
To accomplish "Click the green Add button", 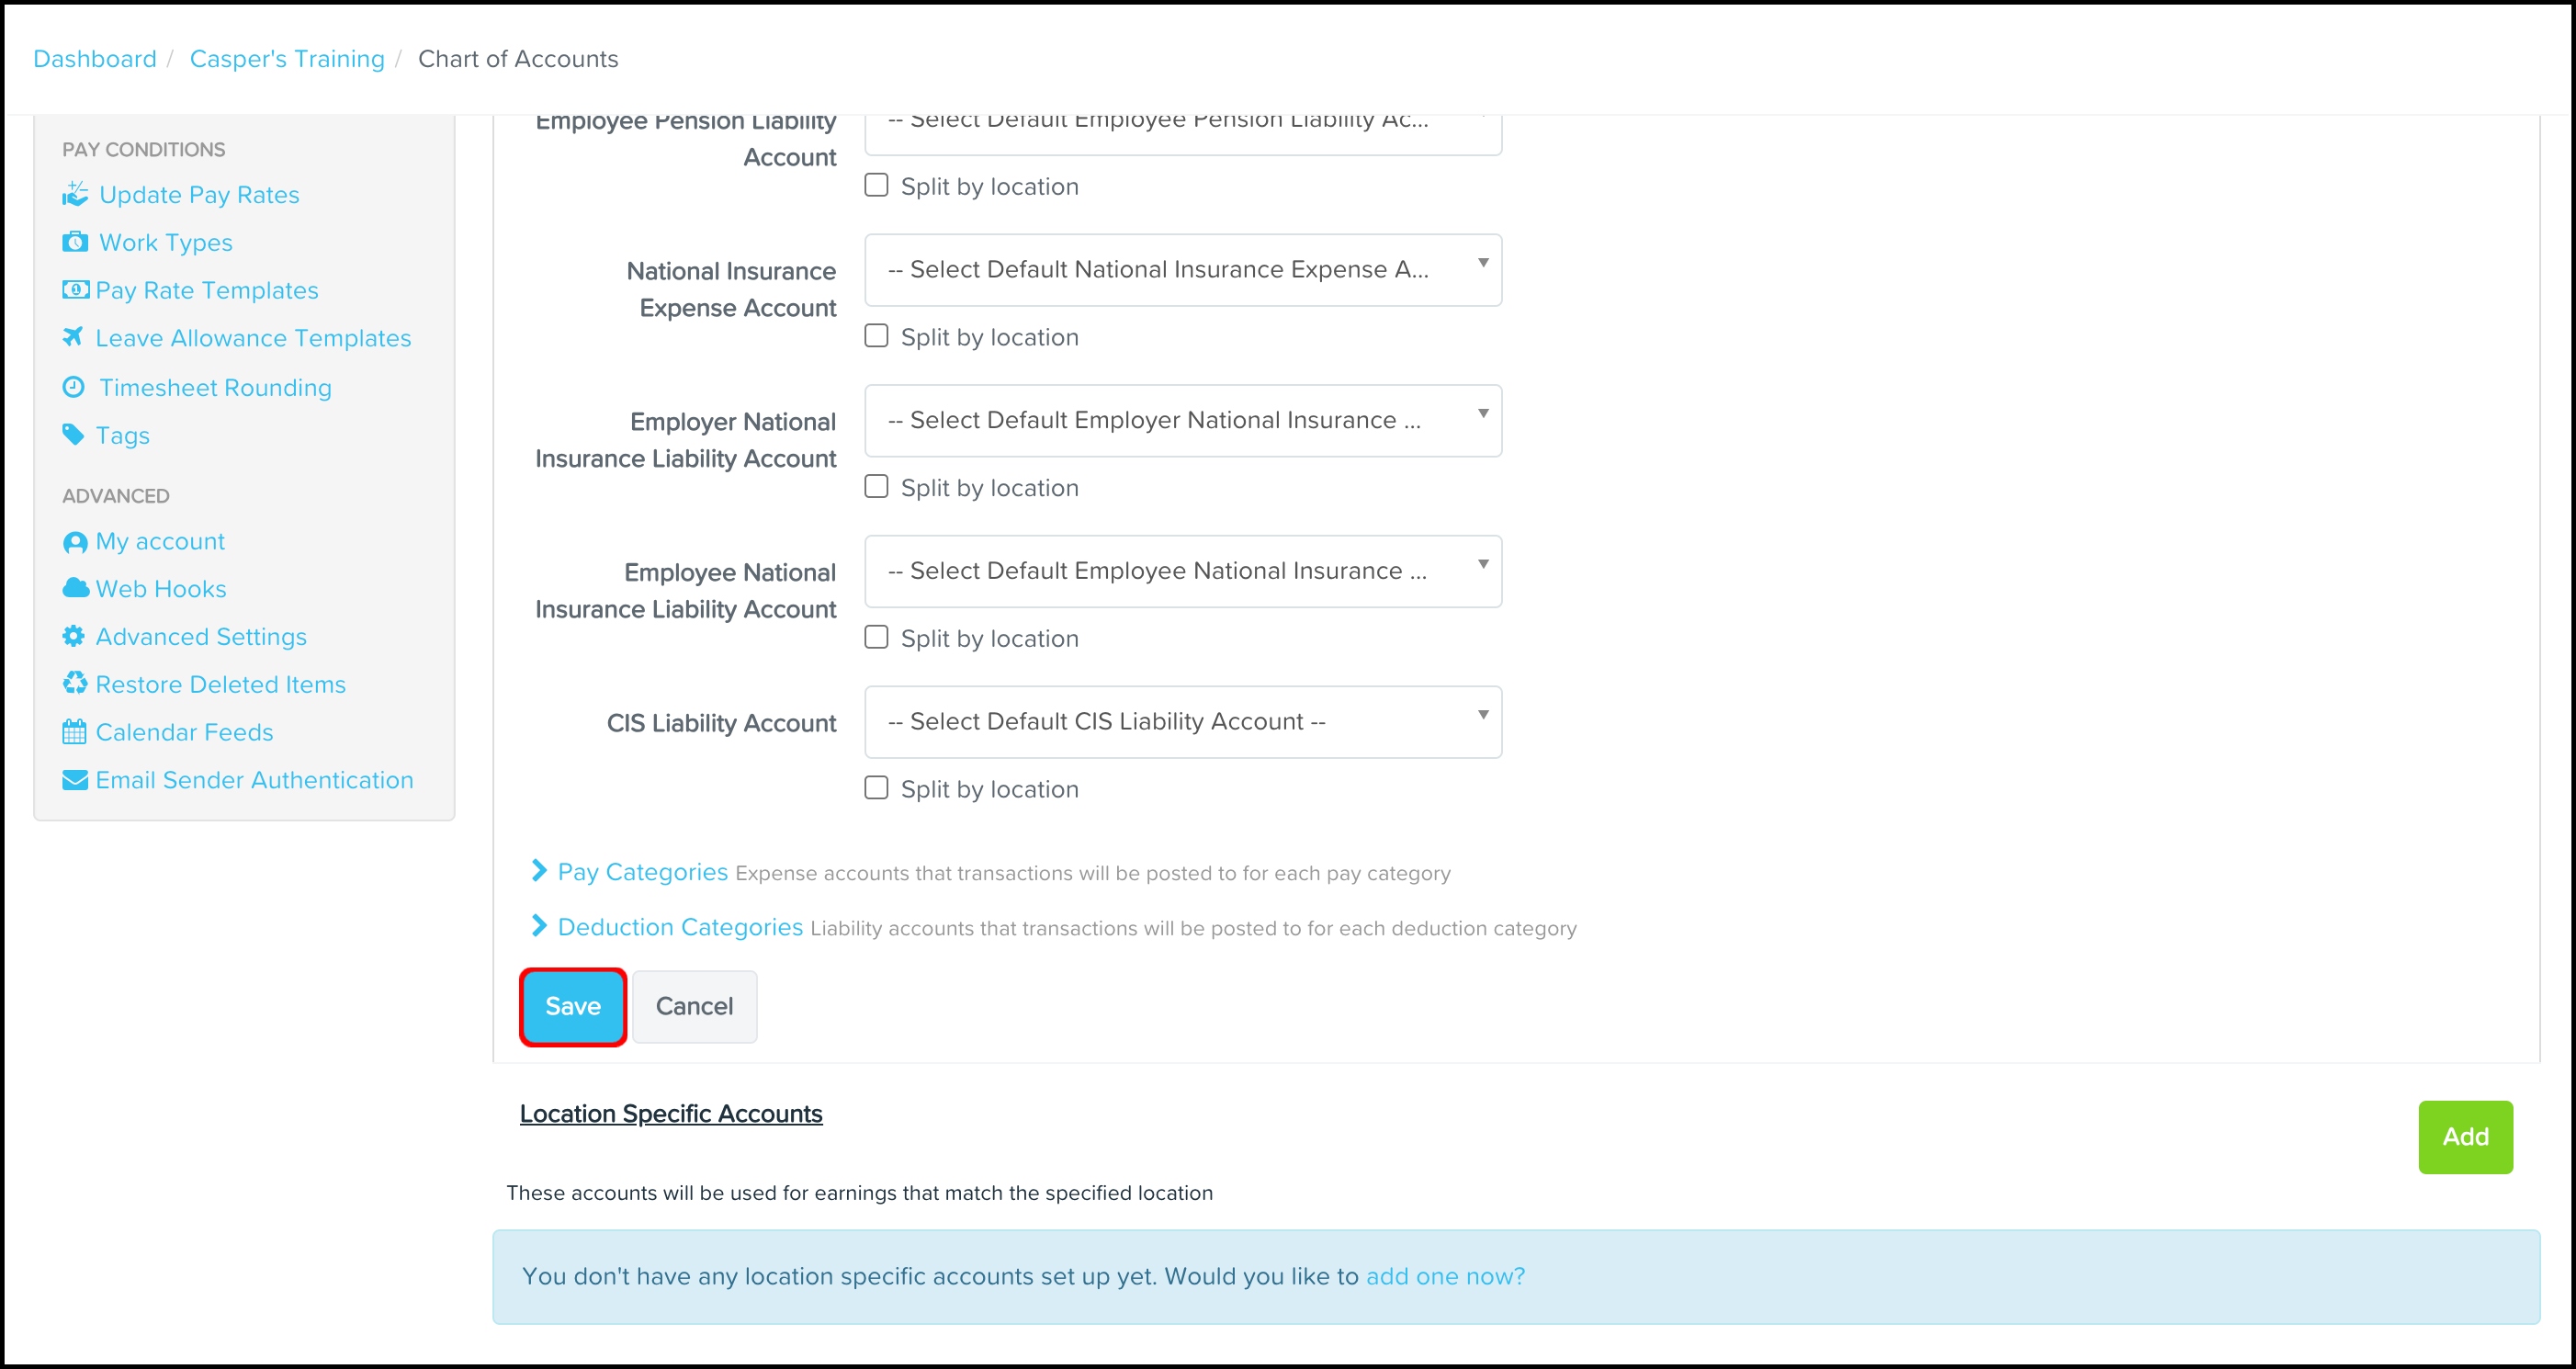I will click(x=2464, y=1136).
